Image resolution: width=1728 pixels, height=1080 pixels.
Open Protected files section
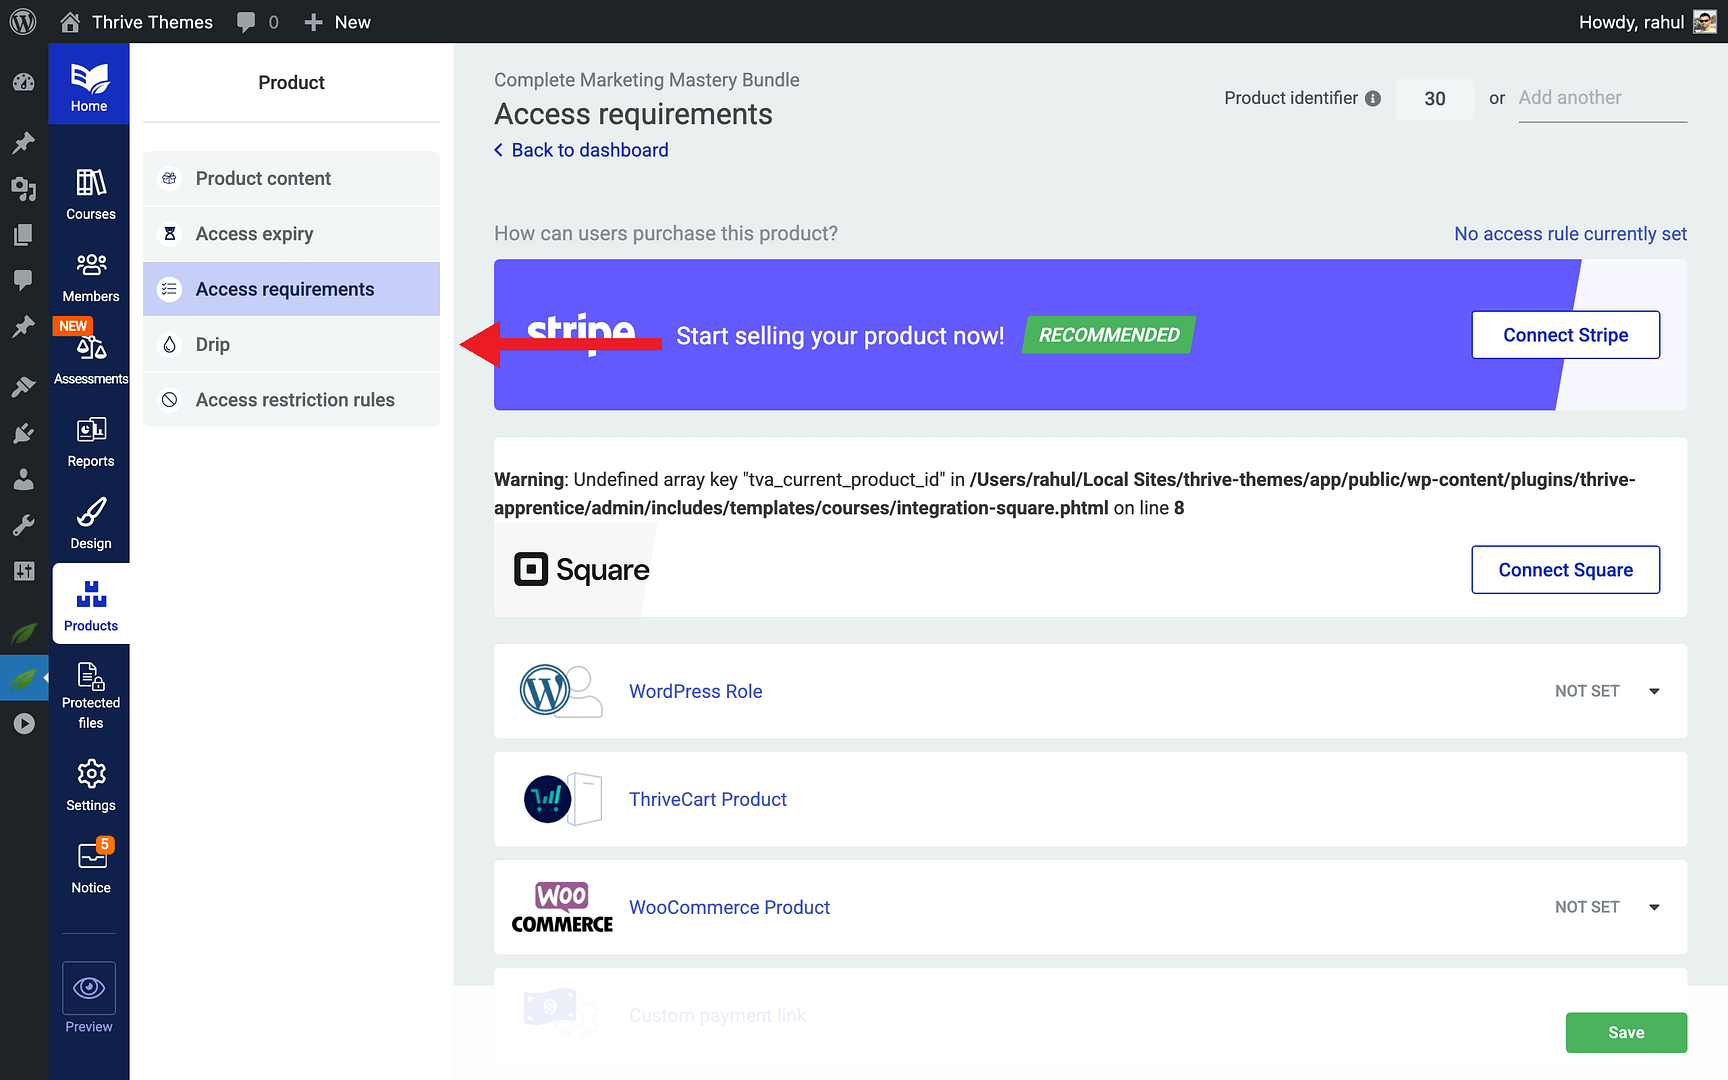(x=90, y=685)
